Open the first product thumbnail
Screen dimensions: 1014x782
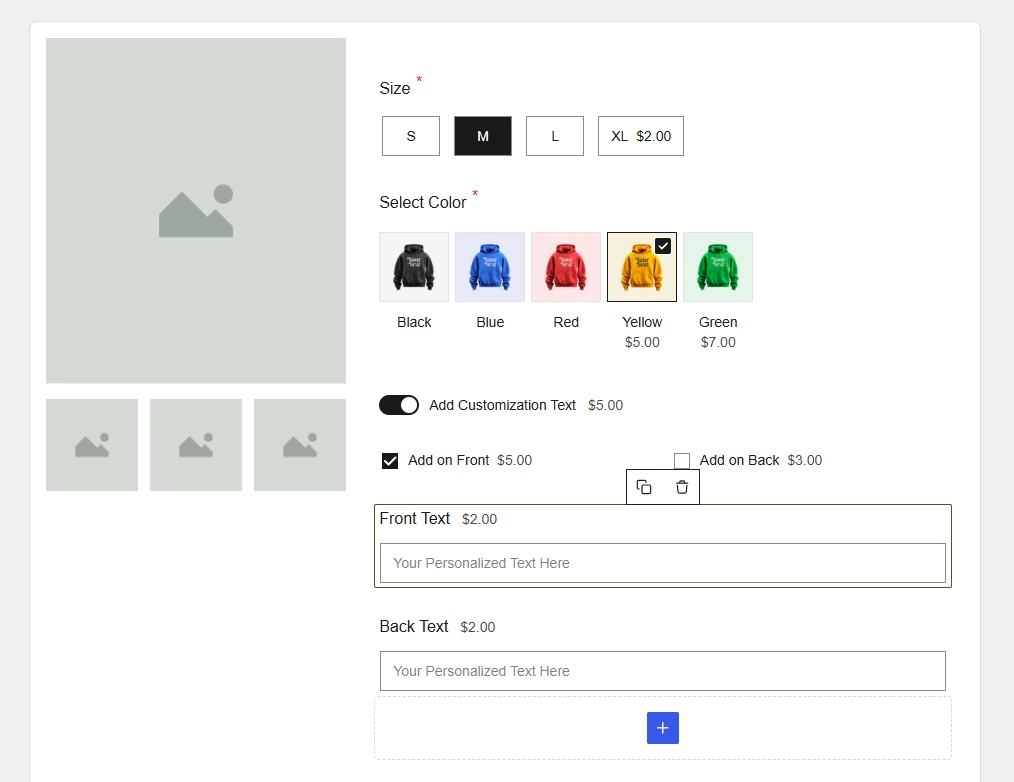click(92, 445)
